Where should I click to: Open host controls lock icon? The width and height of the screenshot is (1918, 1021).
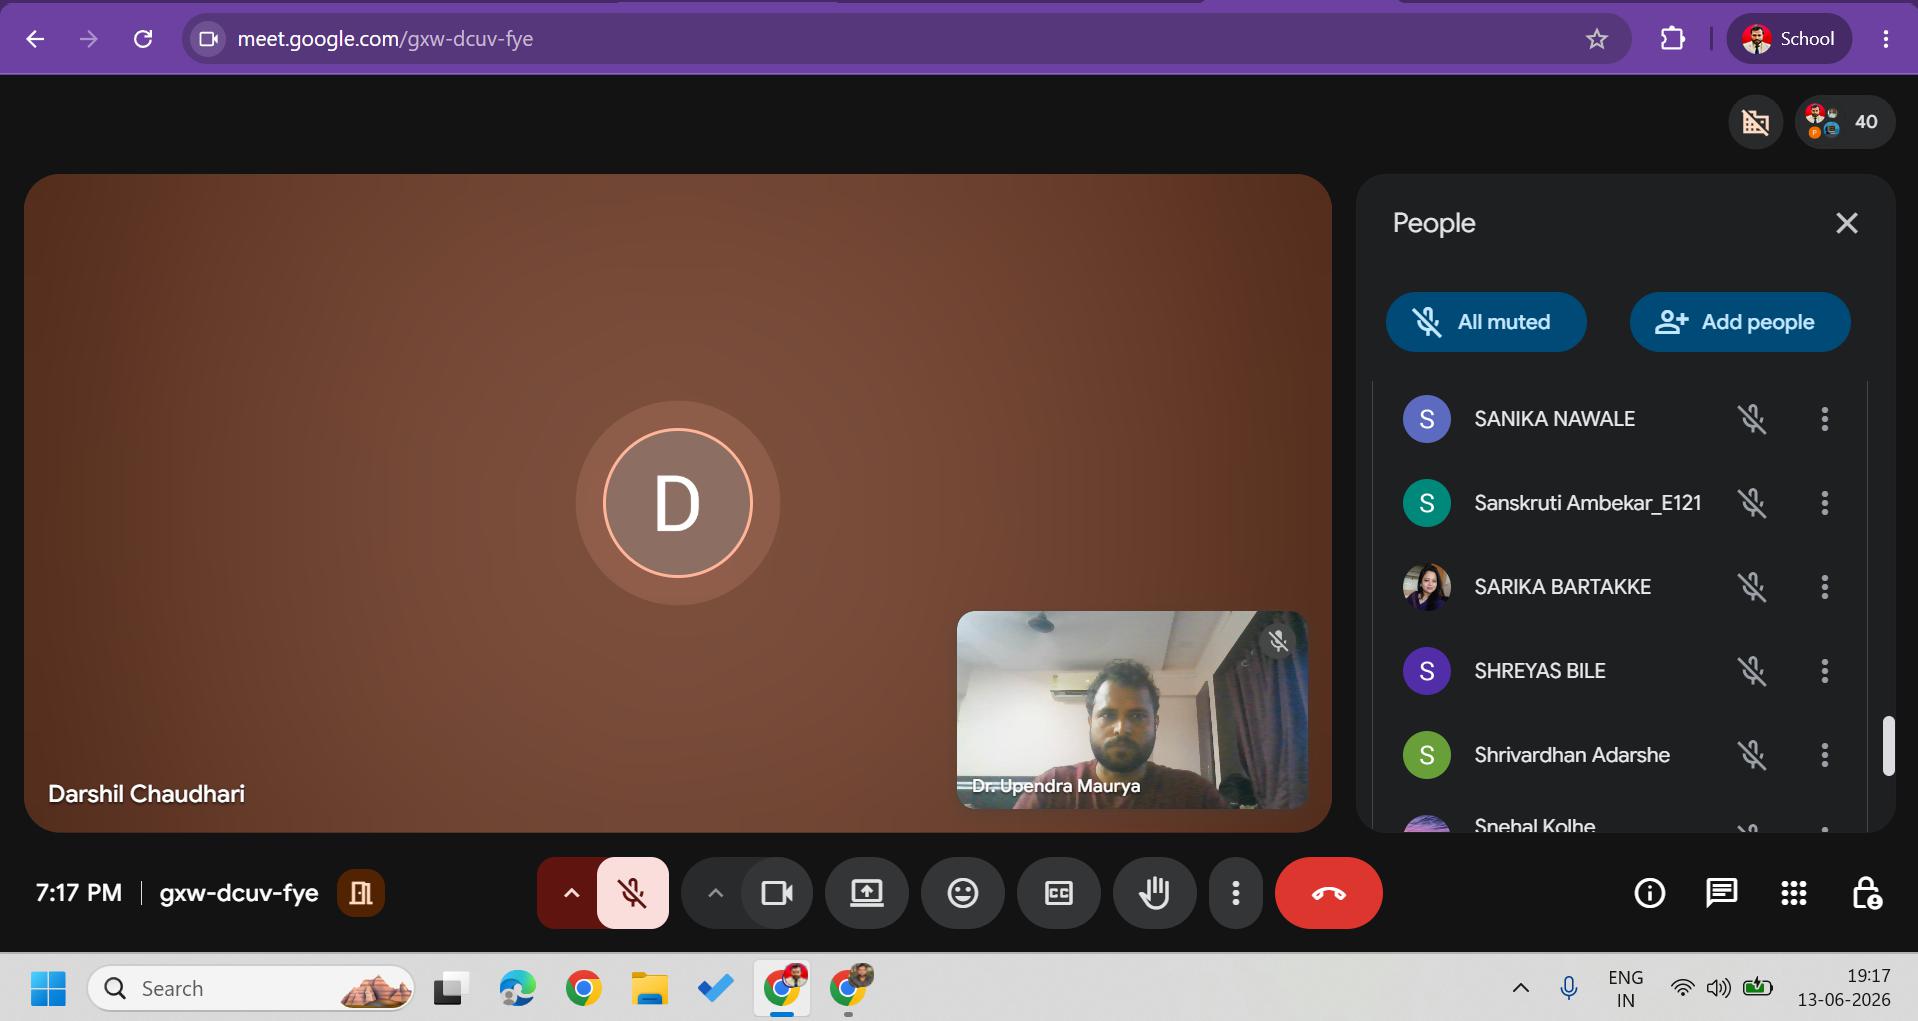[x=1866, y=893]
